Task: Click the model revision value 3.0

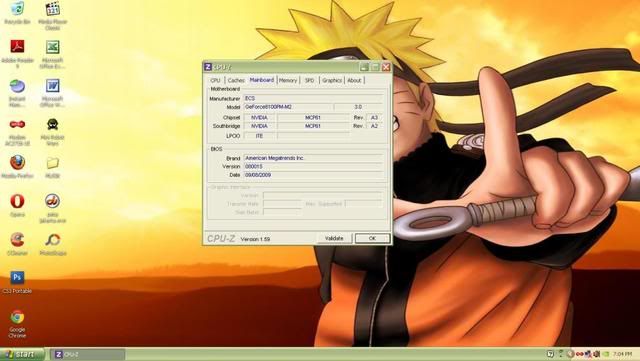Action: click(x=358, y=107)
